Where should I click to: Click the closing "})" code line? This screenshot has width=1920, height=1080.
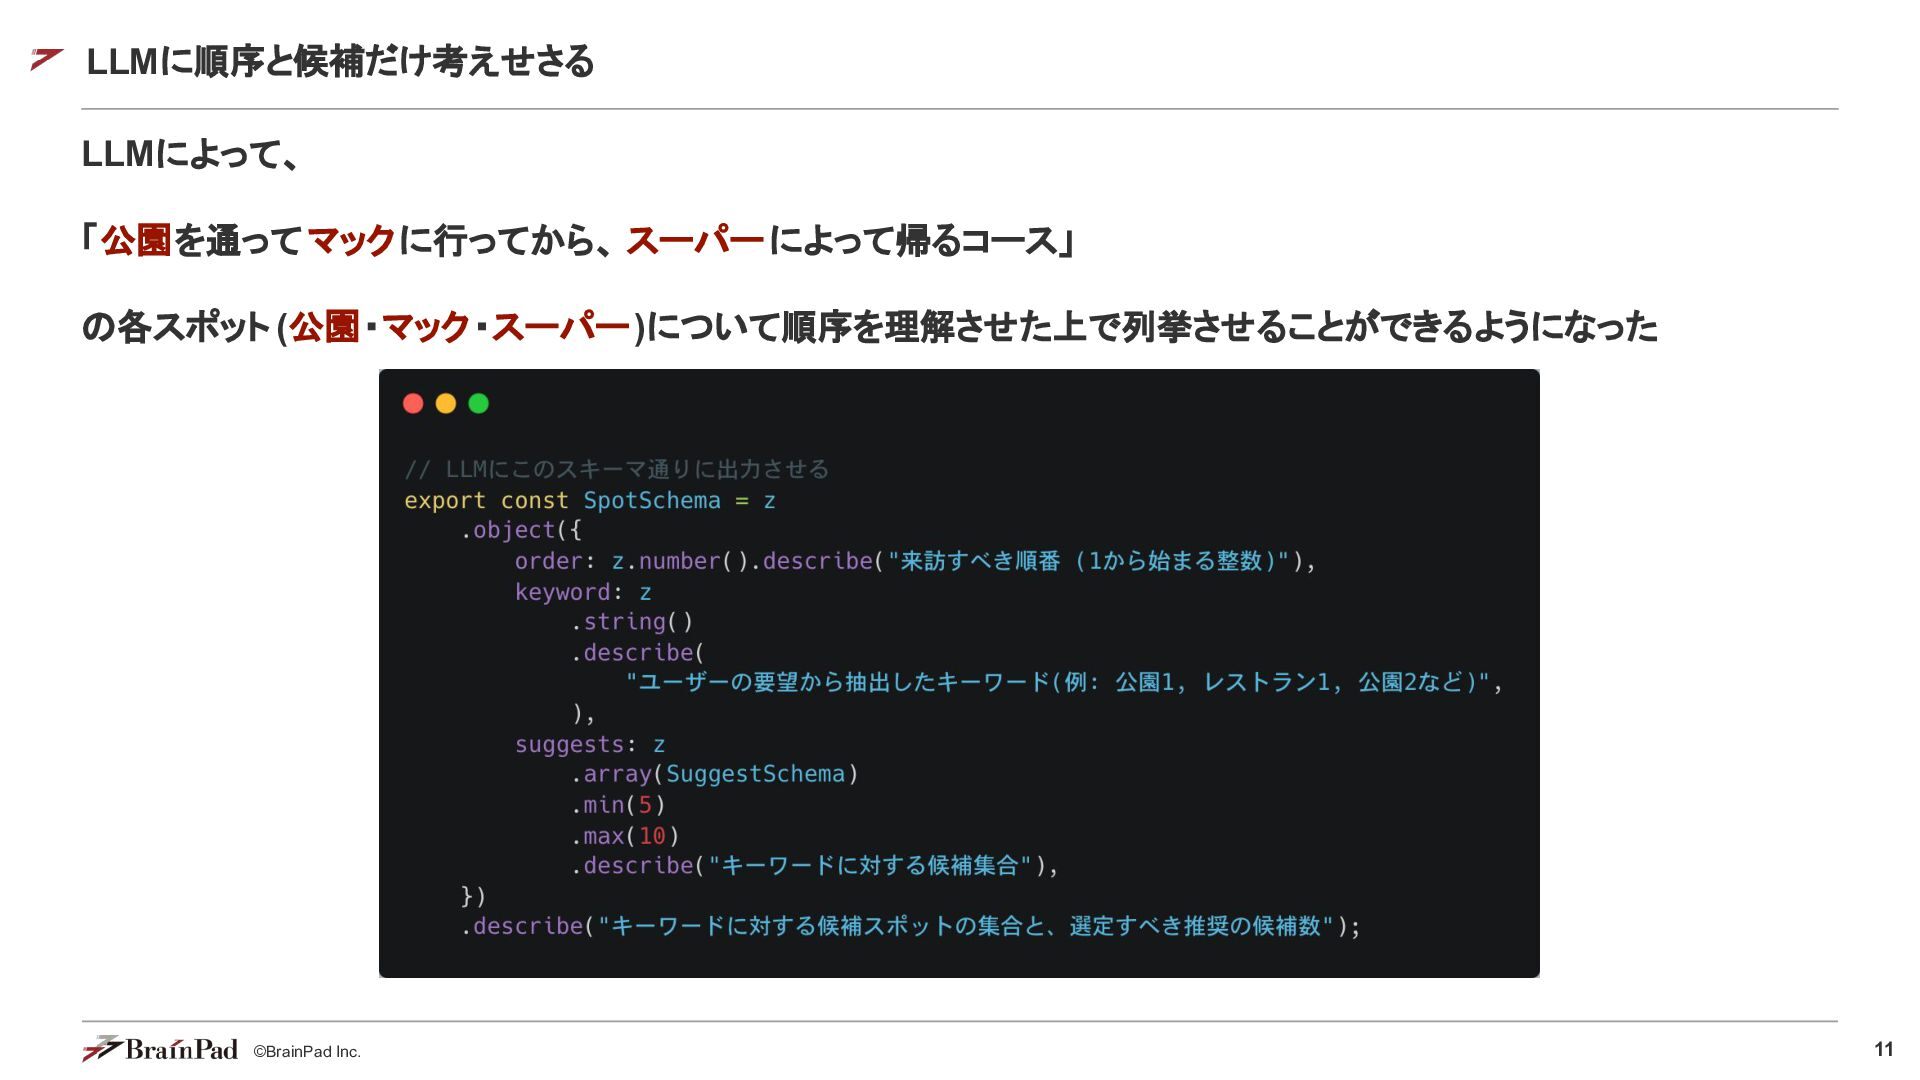473,896
